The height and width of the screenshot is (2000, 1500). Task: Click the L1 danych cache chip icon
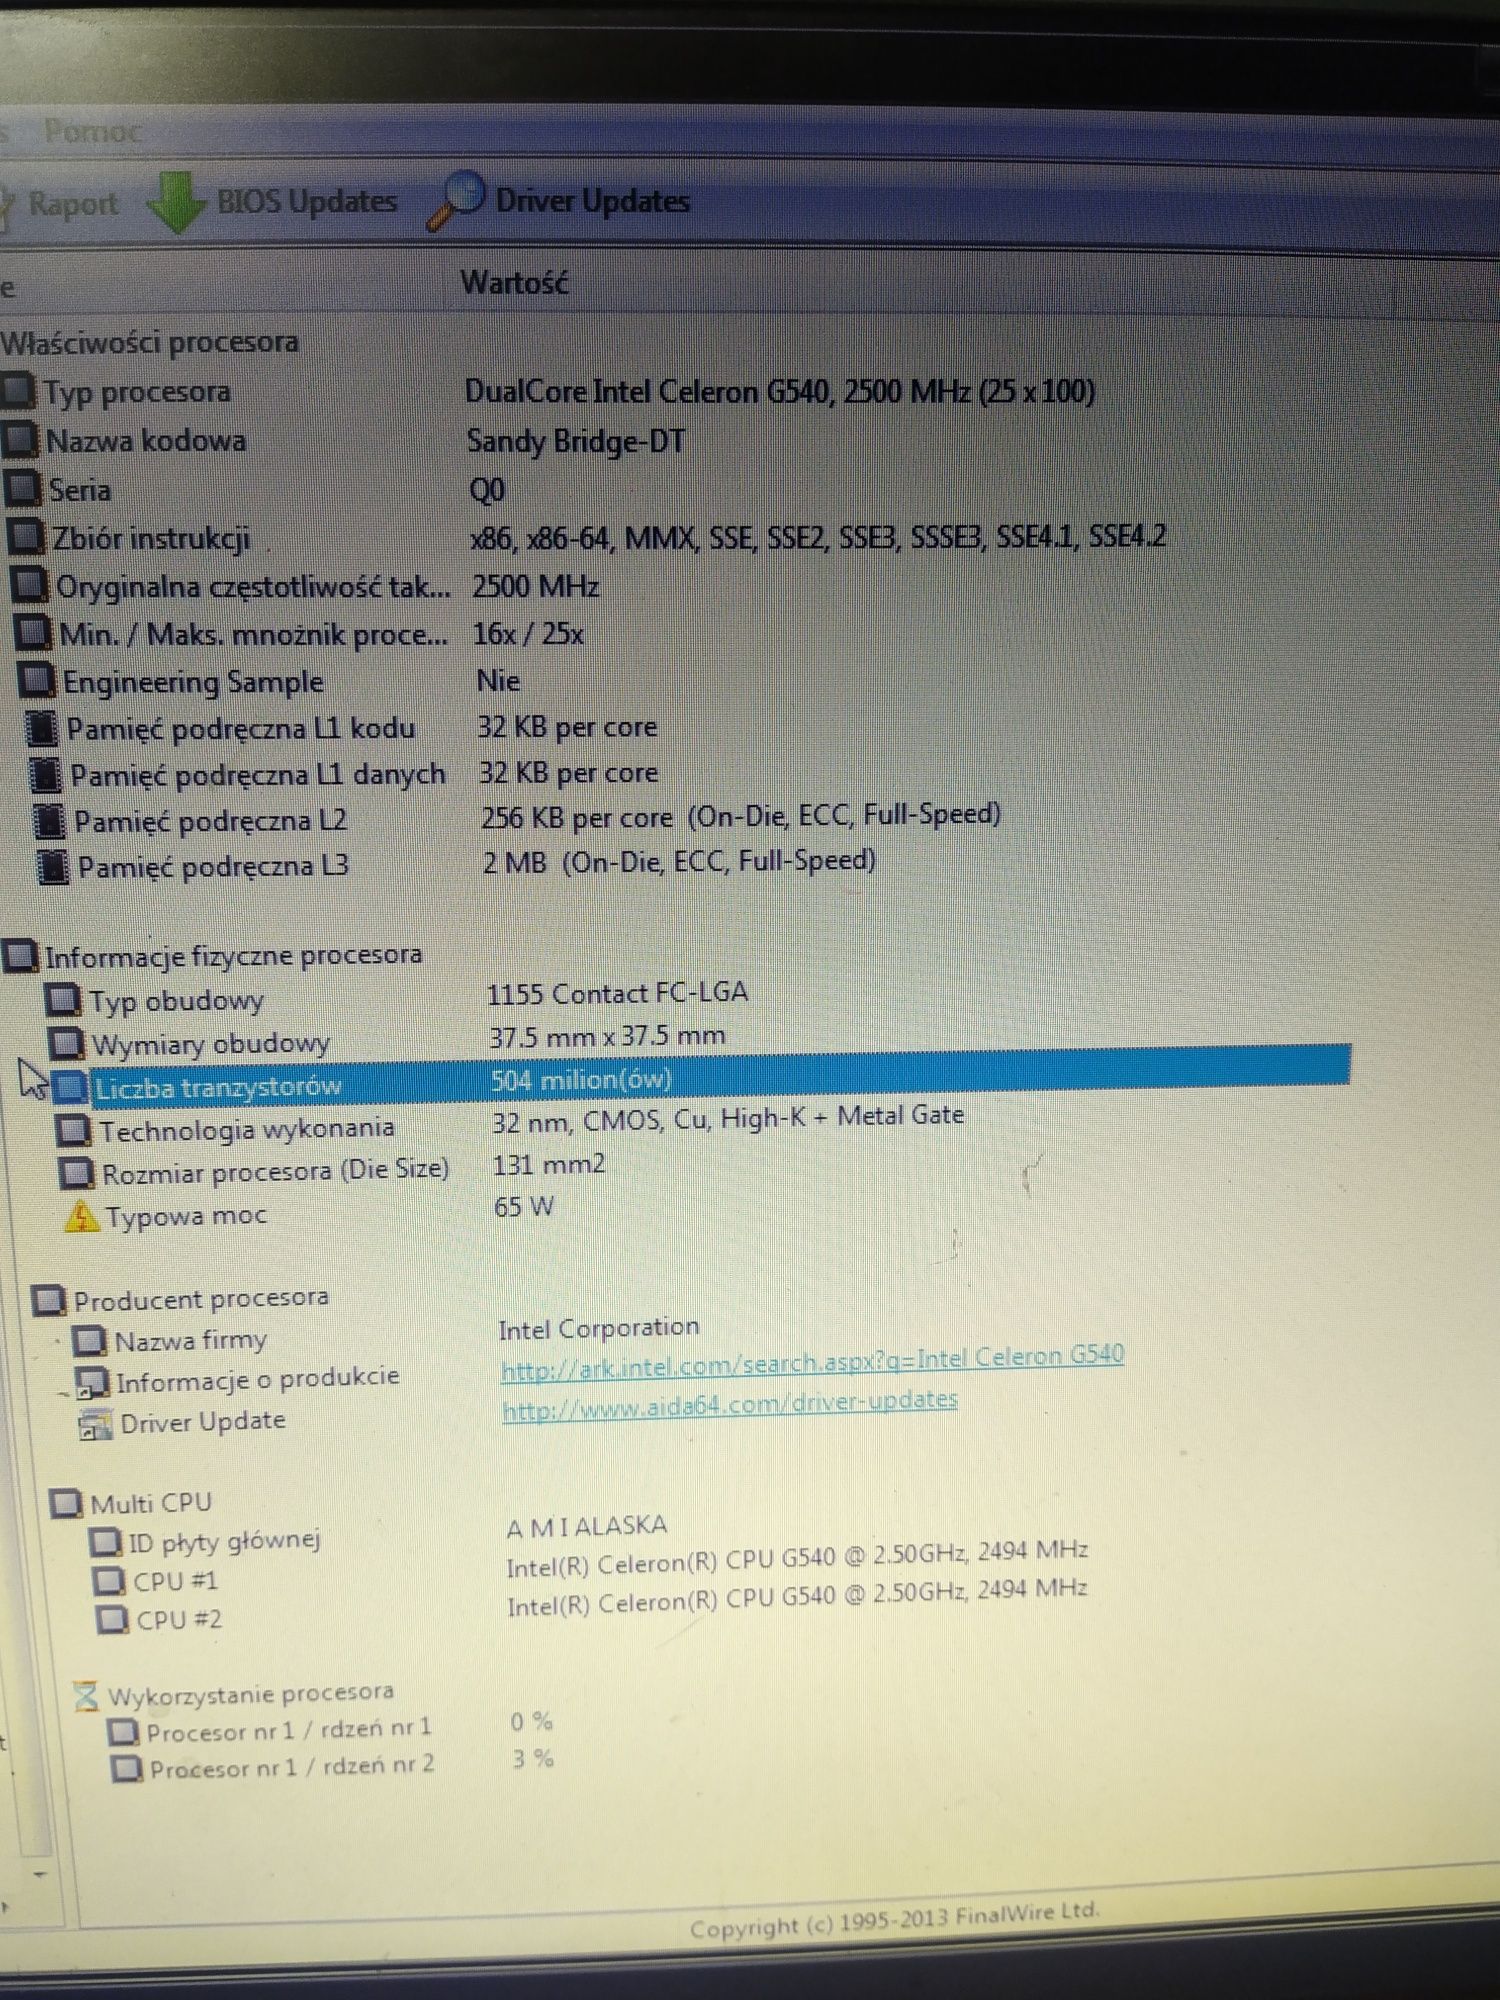(45, 775)
